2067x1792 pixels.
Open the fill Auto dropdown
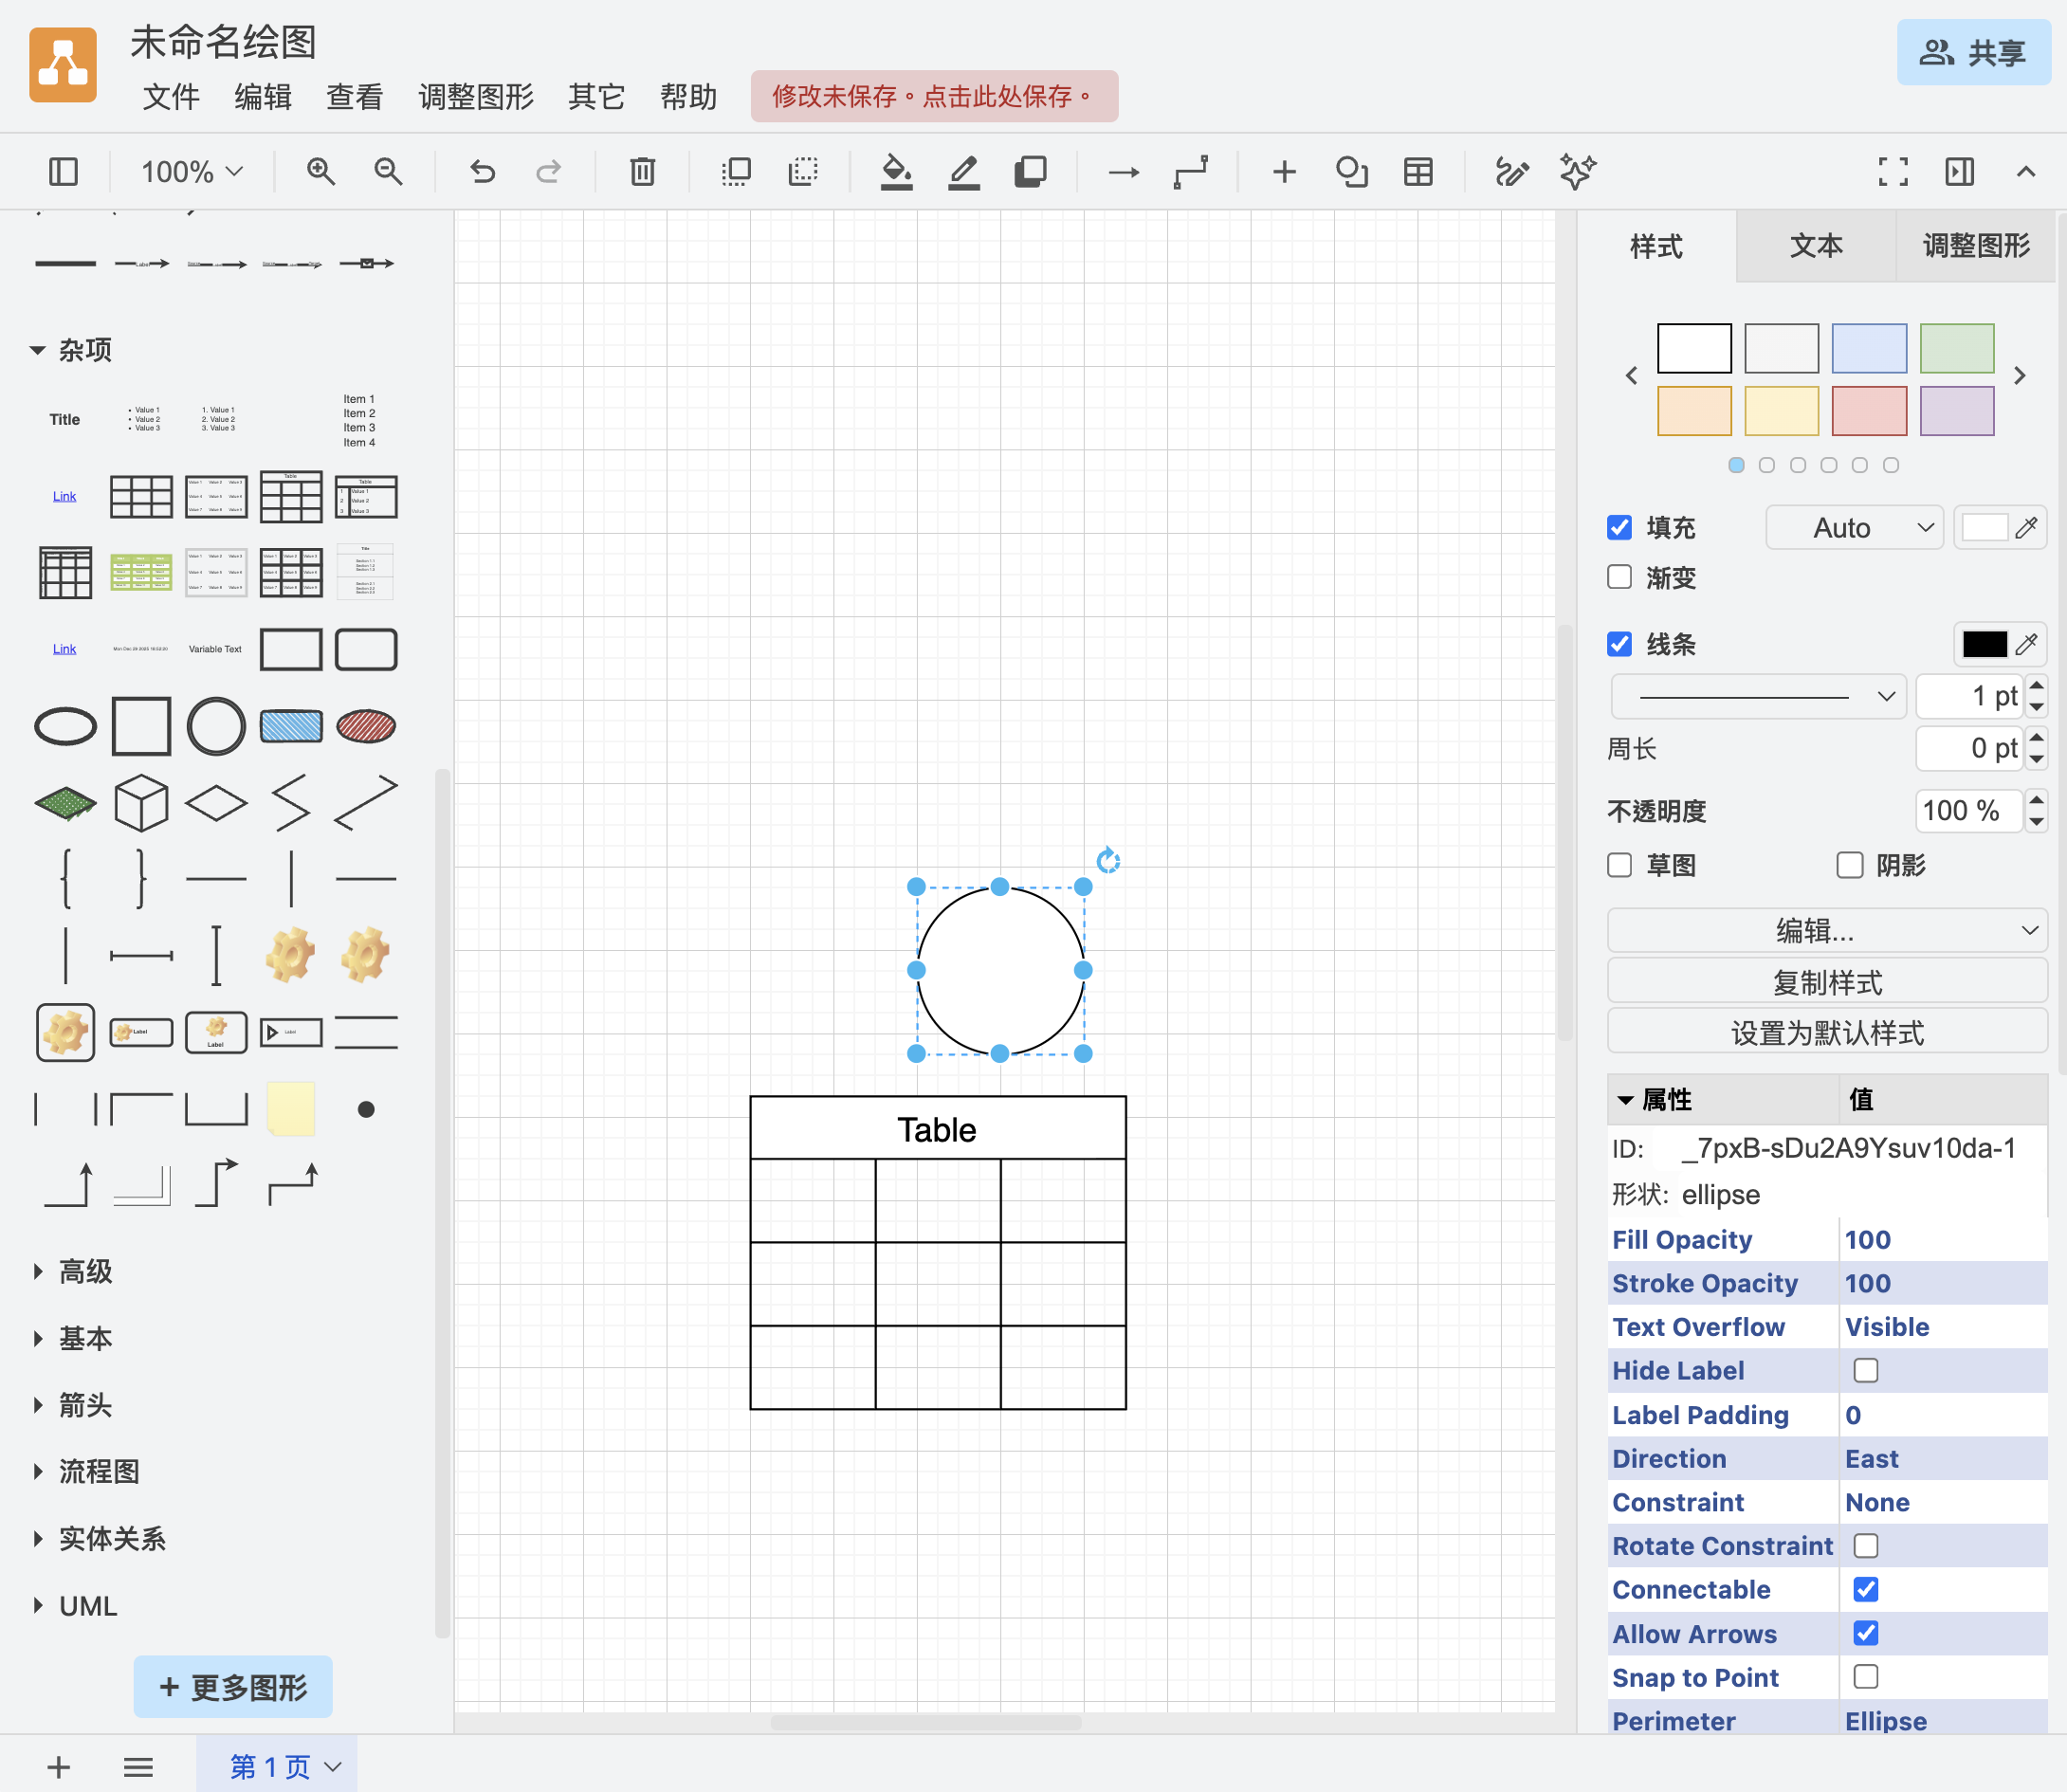[x=1853, y=527]
